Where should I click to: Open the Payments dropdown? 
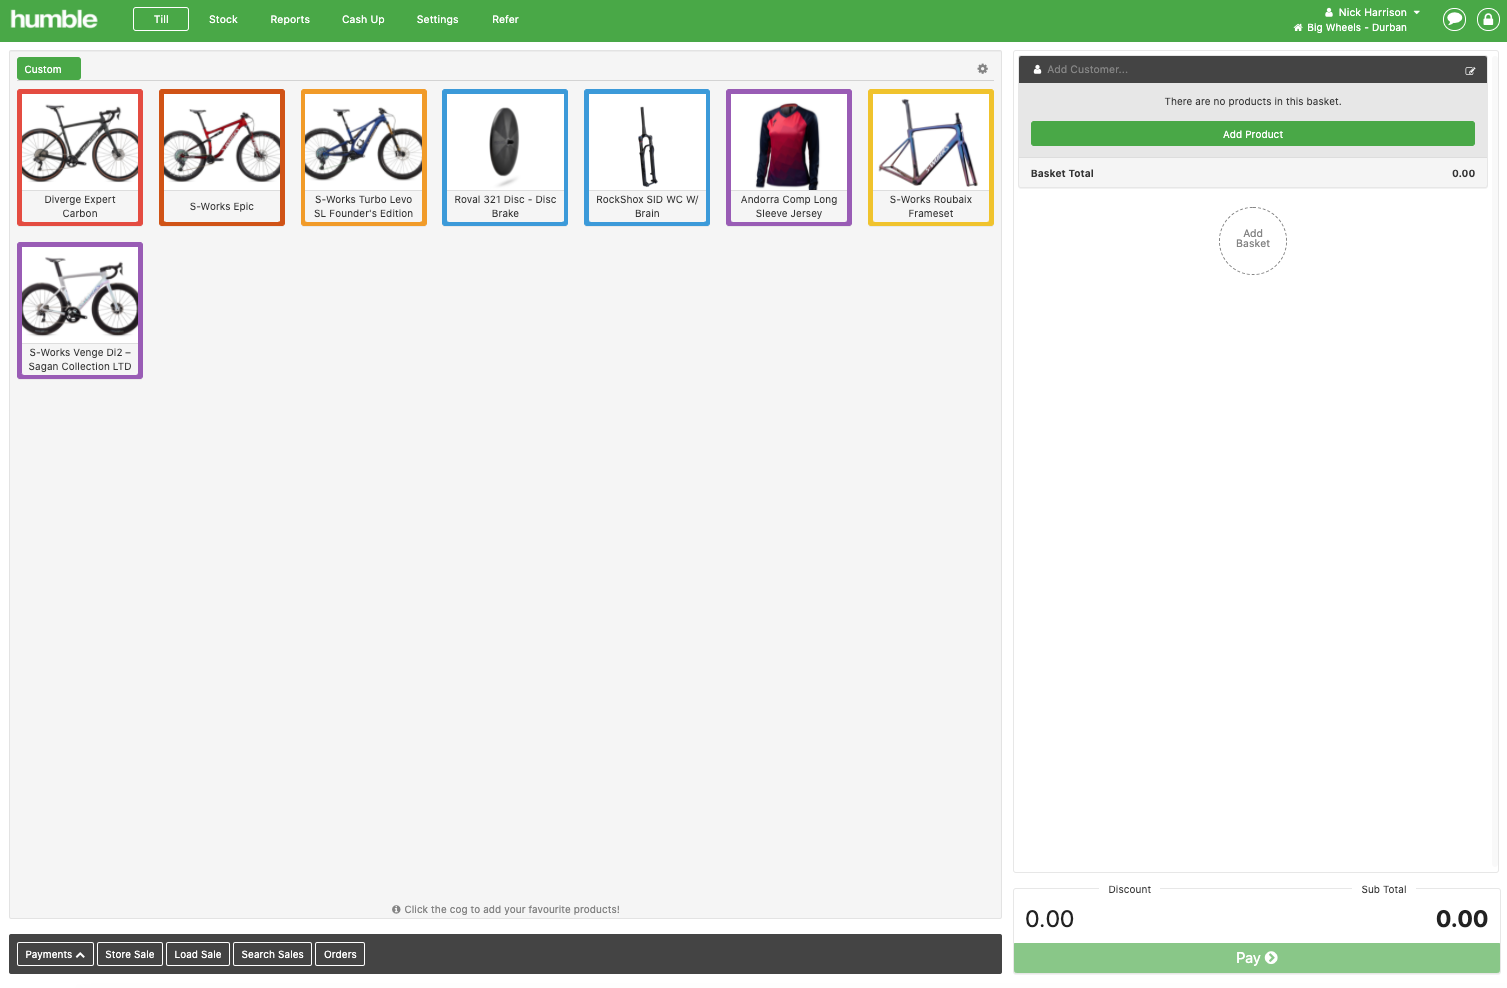click(x=55, y=954)
